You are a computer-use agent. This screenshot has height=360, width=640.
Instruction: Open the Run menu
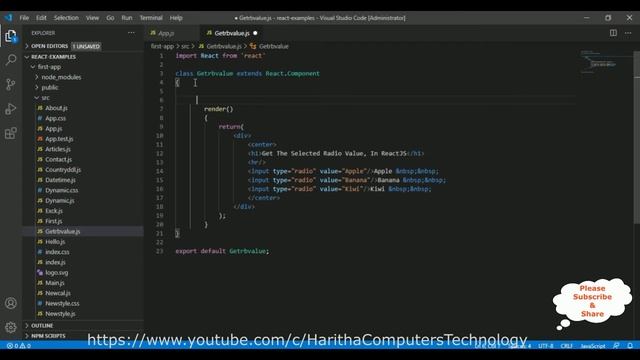point(127,18)
